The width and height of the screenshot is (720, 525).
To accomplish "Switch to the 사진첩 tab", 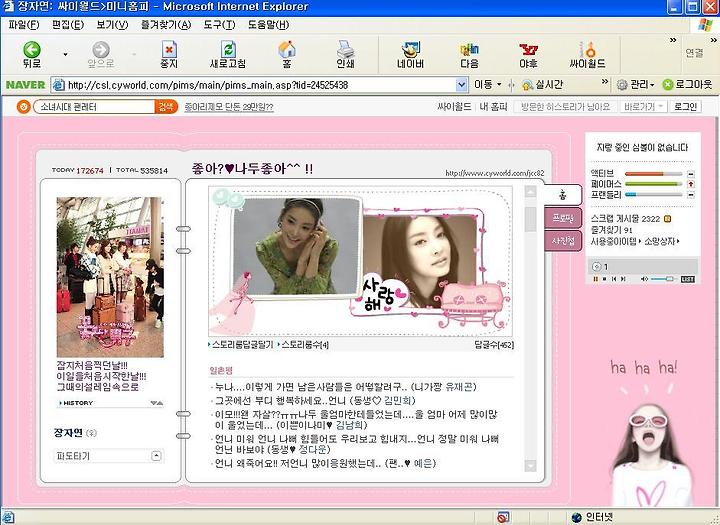I will coord(563,241).
